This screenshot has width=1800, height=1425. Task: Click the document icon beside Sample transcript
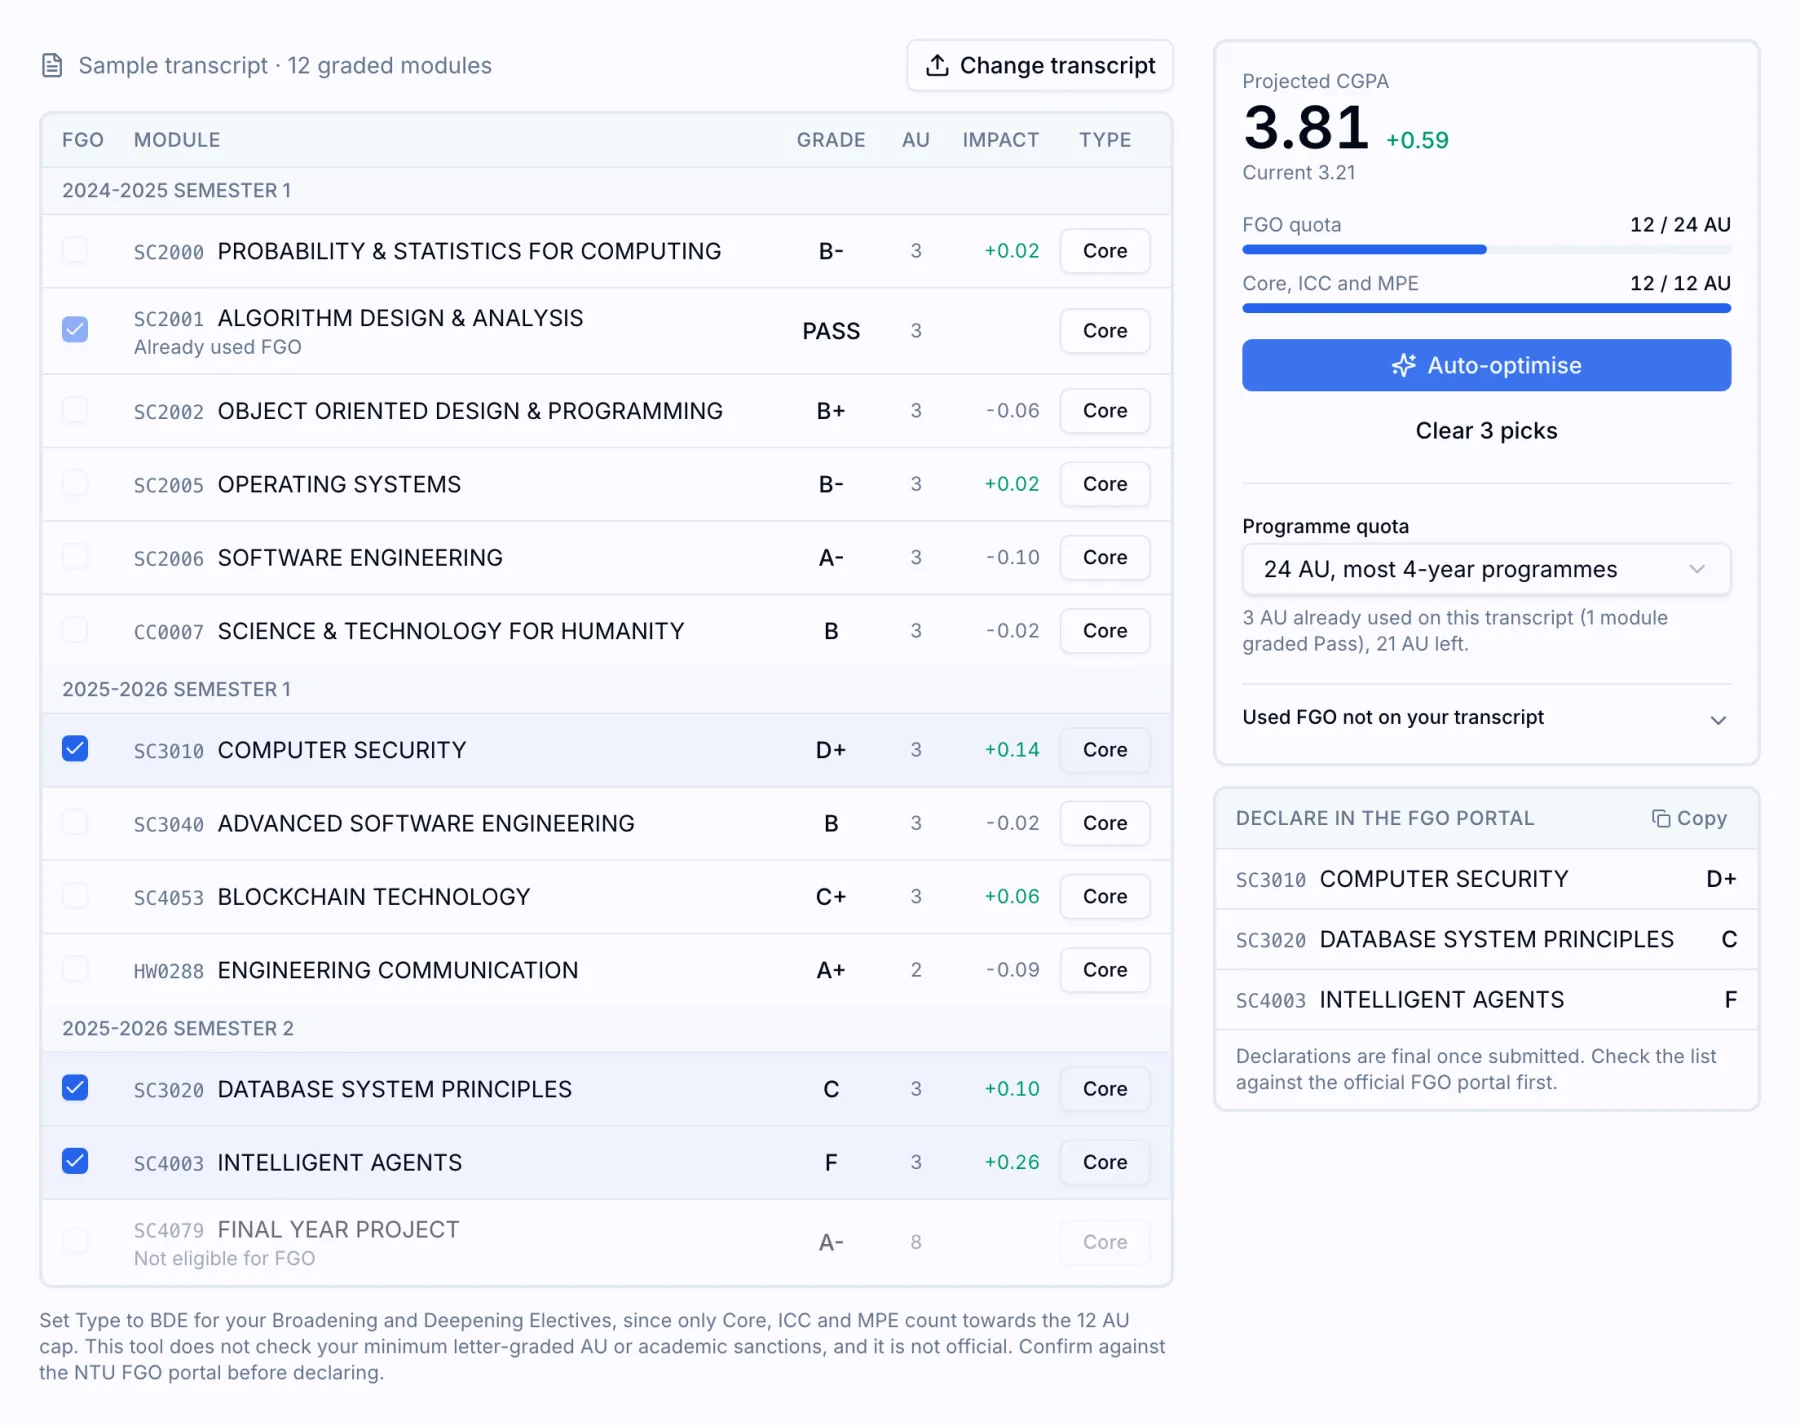click(52, 66)
